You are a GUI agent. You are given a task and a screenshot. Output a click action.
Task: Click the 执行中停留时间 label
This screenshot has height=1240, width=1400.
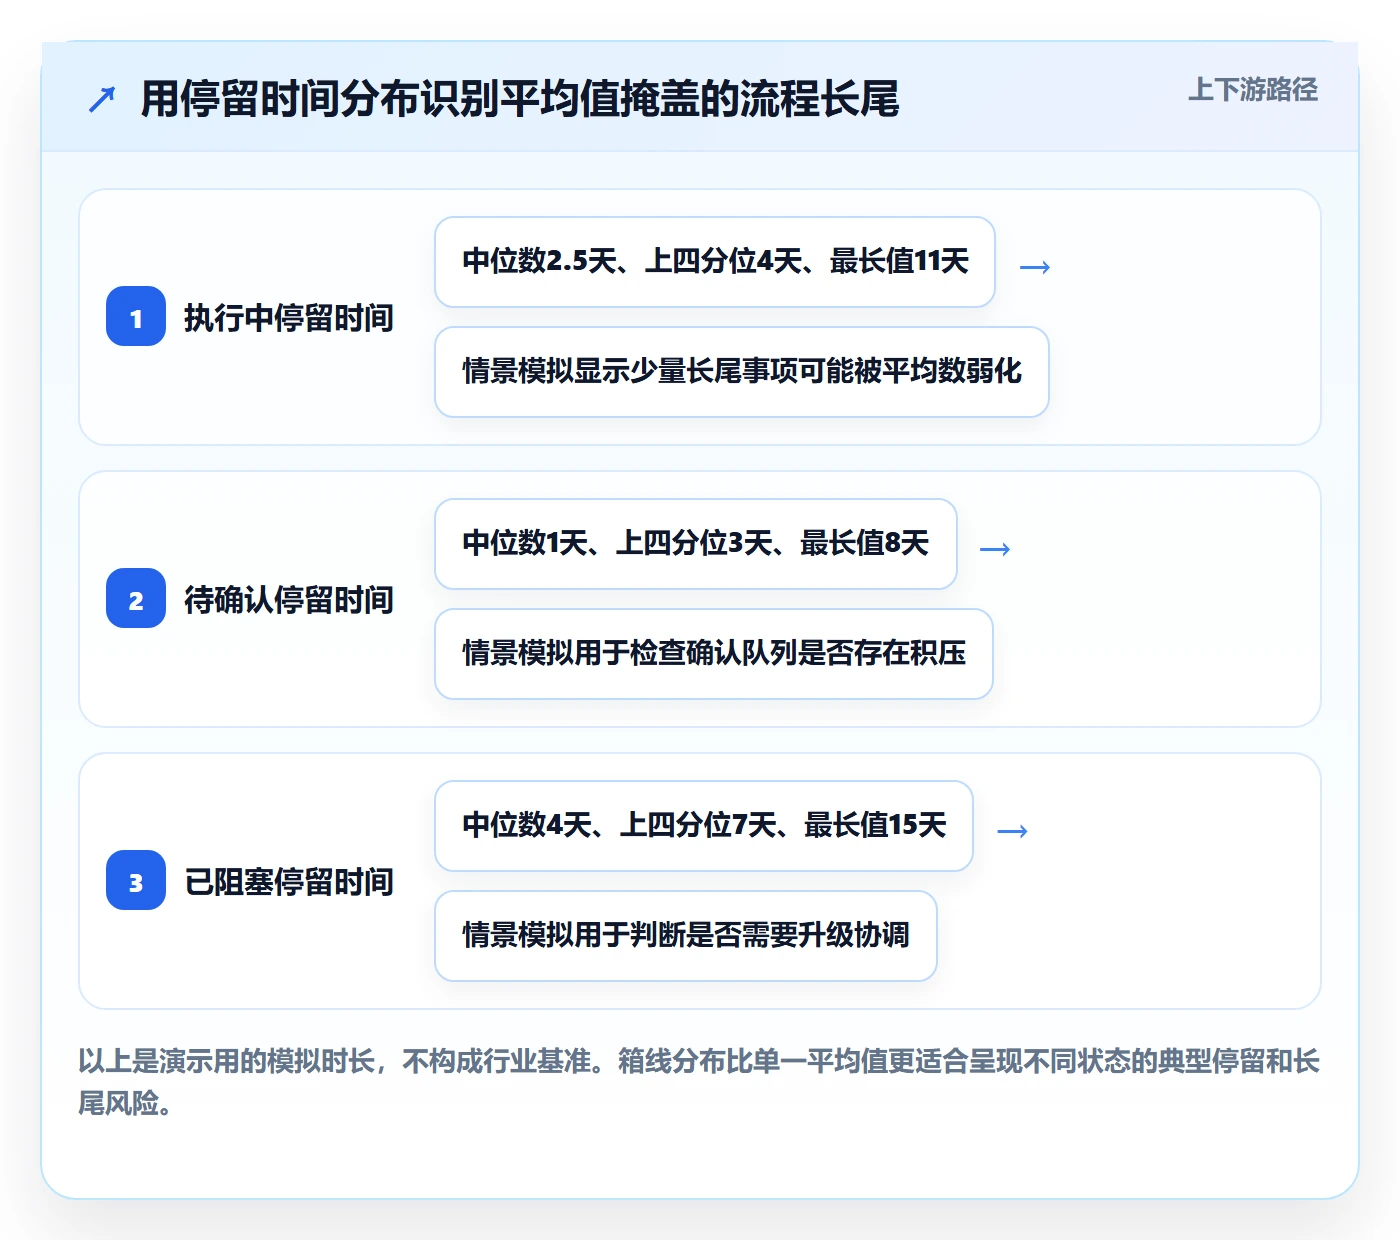click(289, 318)
